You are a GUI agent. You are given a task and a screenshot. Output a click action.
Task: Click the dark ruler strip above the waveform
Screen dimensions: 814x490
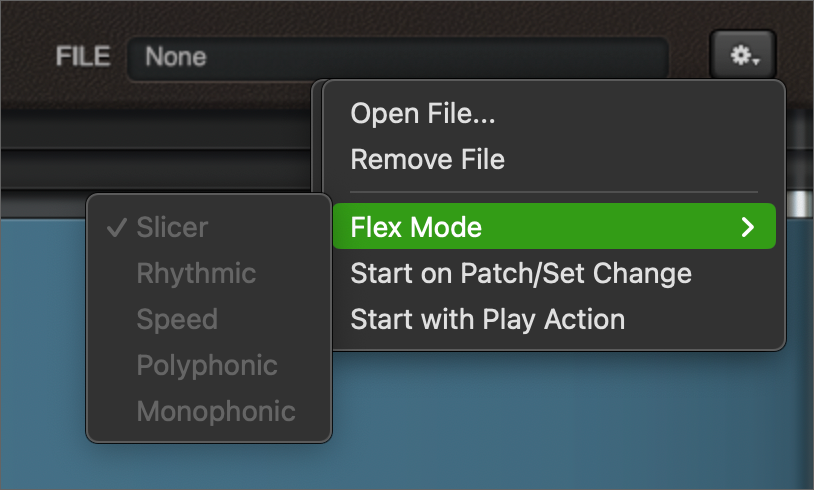click(x=156, y=169)
